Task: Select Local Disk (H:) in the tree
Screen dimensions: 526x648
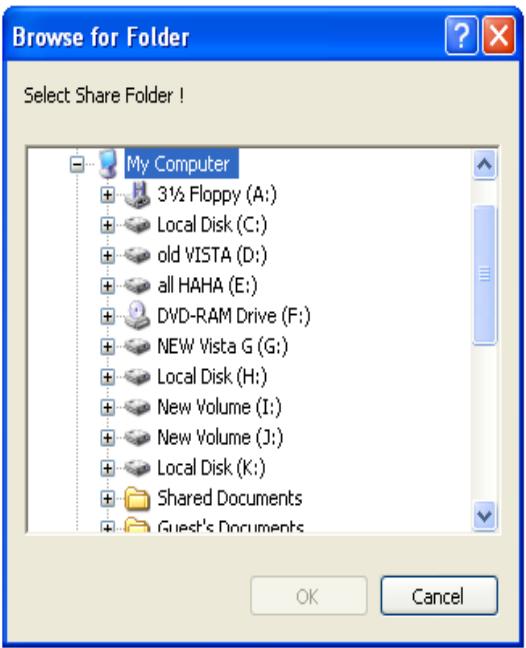Action: point(212,376)
